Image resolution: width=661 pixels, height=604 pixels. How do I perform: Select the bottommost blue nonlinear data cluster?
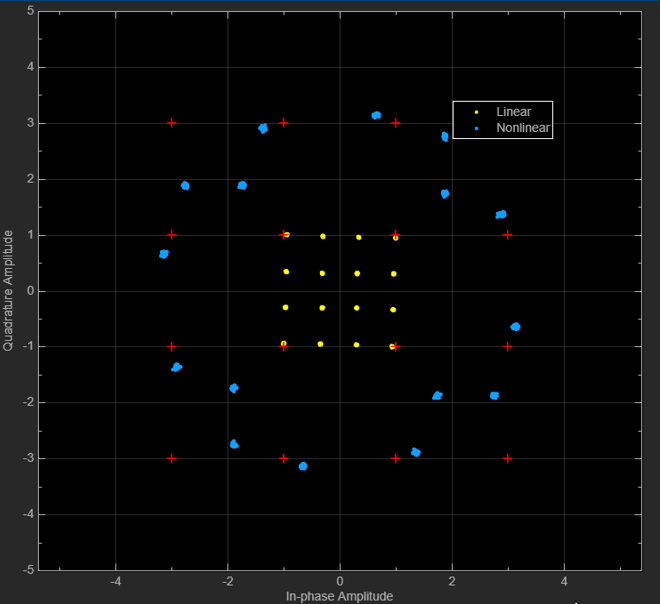(x=303, y=466)
